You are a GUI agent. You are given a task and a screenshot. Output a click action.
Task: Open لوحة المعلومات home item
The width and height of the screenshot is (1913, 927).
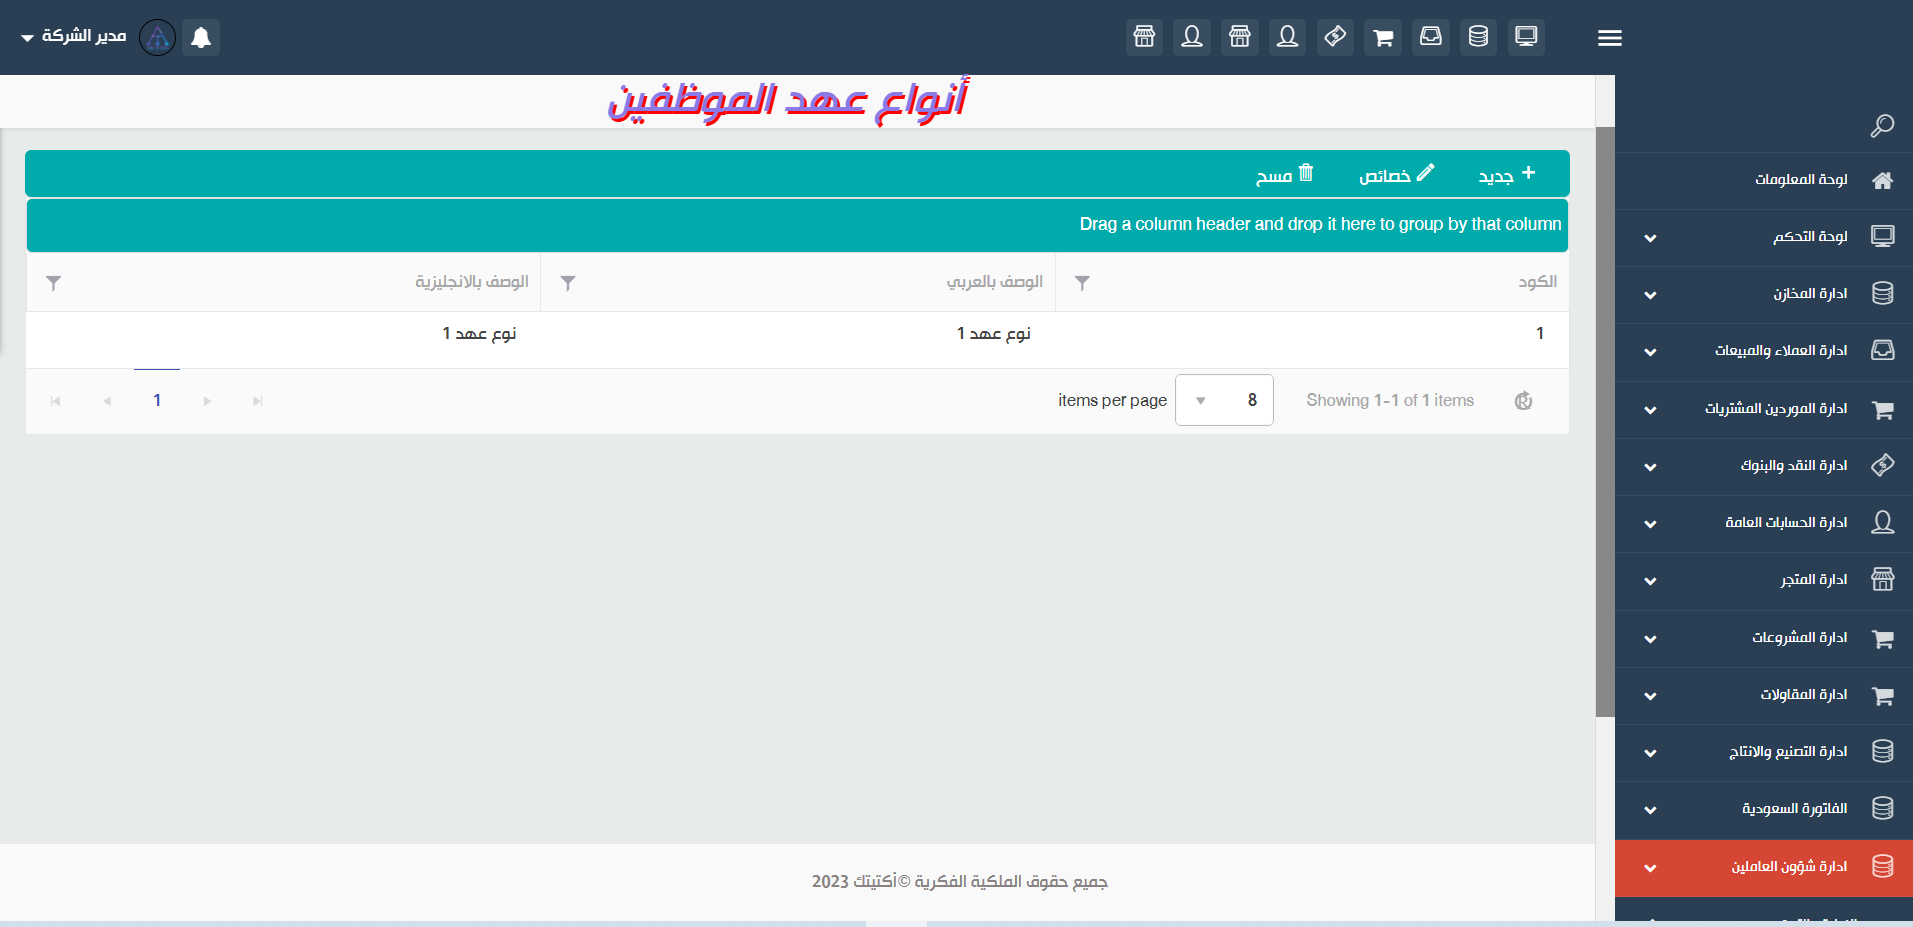1764,180
